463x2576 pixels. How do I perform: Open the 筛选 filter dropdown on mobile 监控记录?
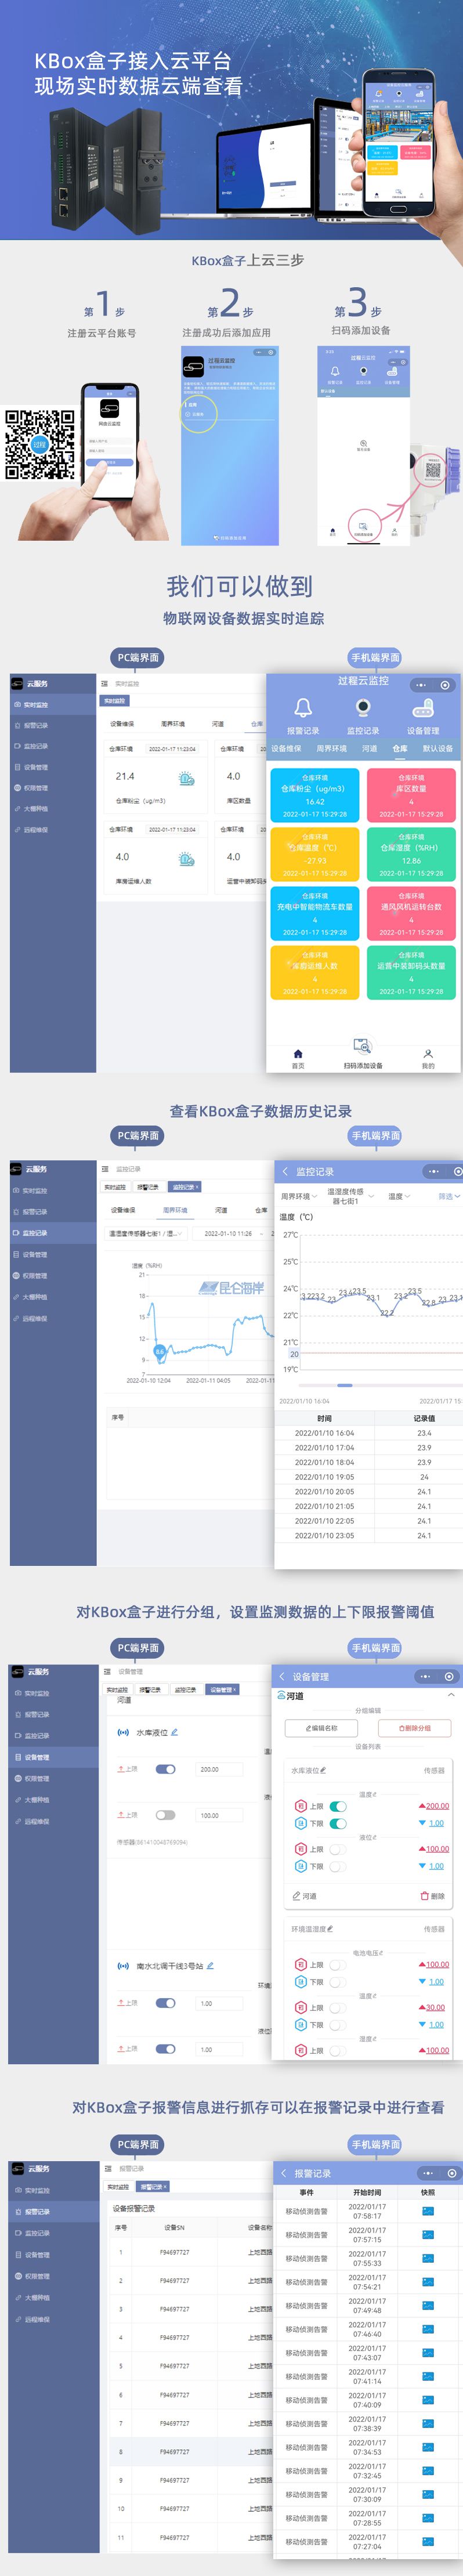click(x=449, y=1196)
